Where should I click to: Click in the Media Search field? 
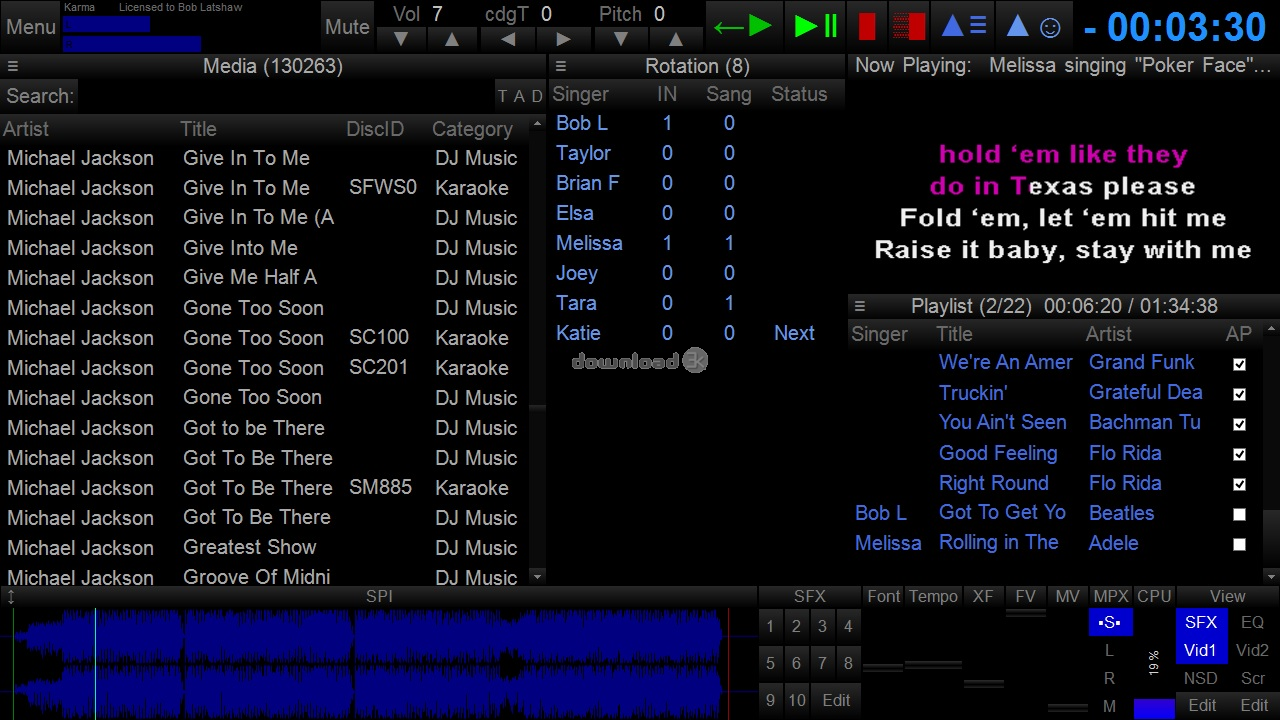(286, 96)
